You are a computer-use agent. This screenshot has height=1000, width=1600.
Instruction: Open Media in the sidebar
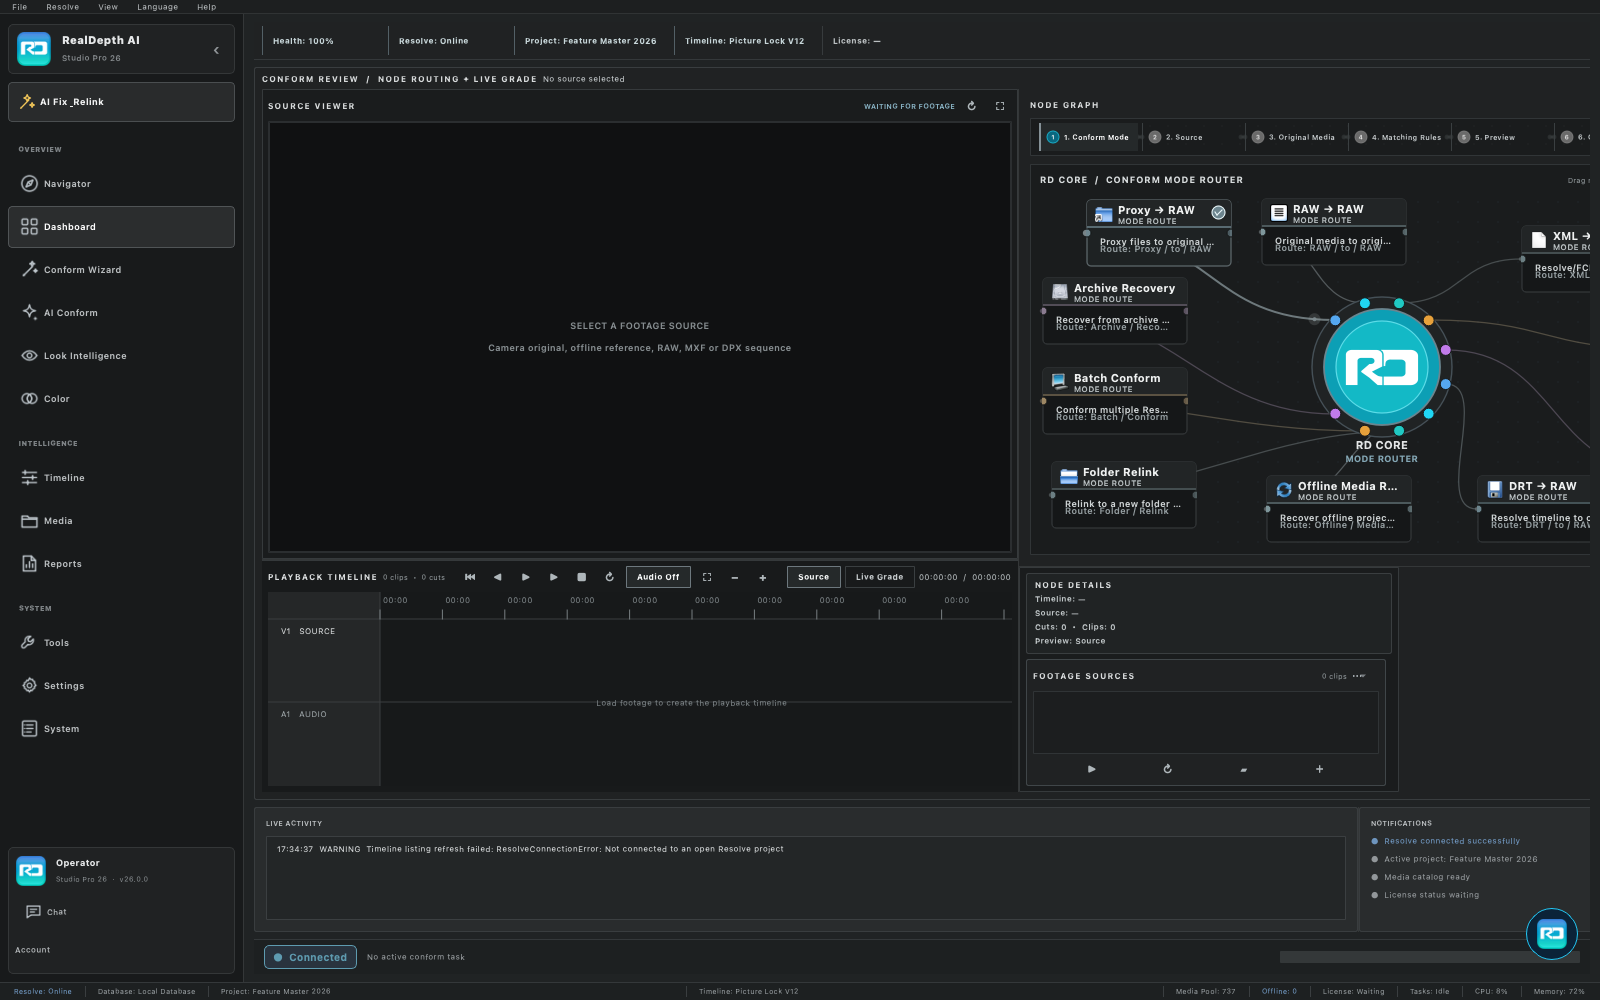121,521
